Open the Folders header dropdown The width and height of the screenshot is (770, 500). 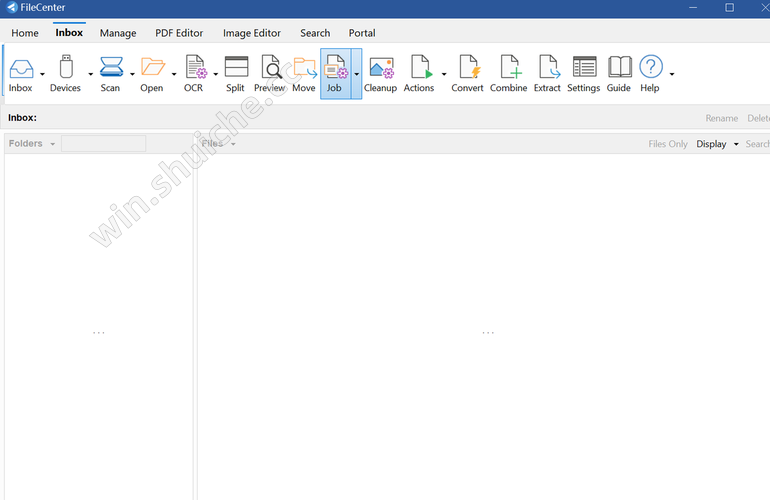click(52, 144)
